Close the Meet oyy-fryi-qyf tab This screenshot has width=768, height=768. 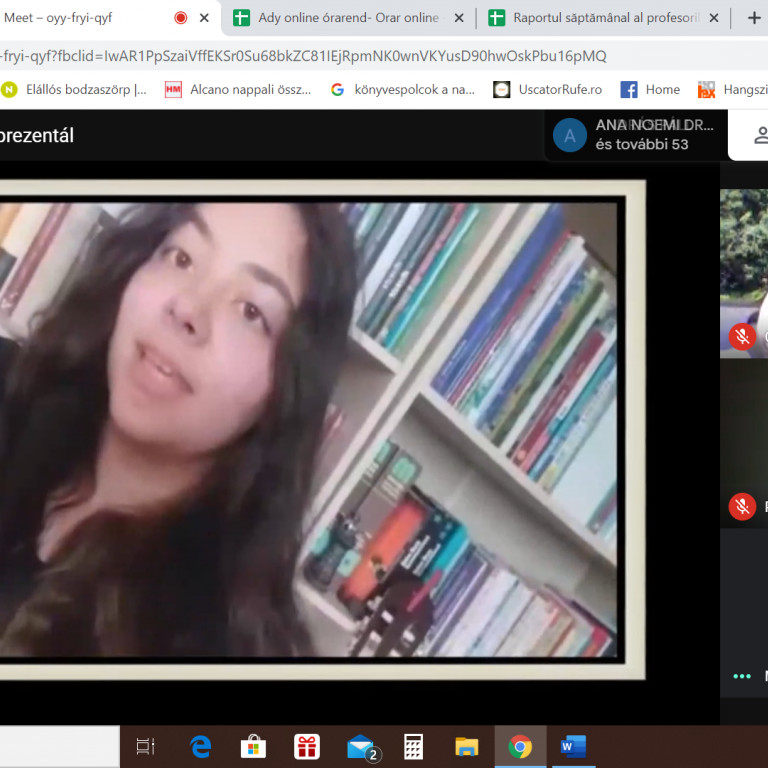coord(205,18)
